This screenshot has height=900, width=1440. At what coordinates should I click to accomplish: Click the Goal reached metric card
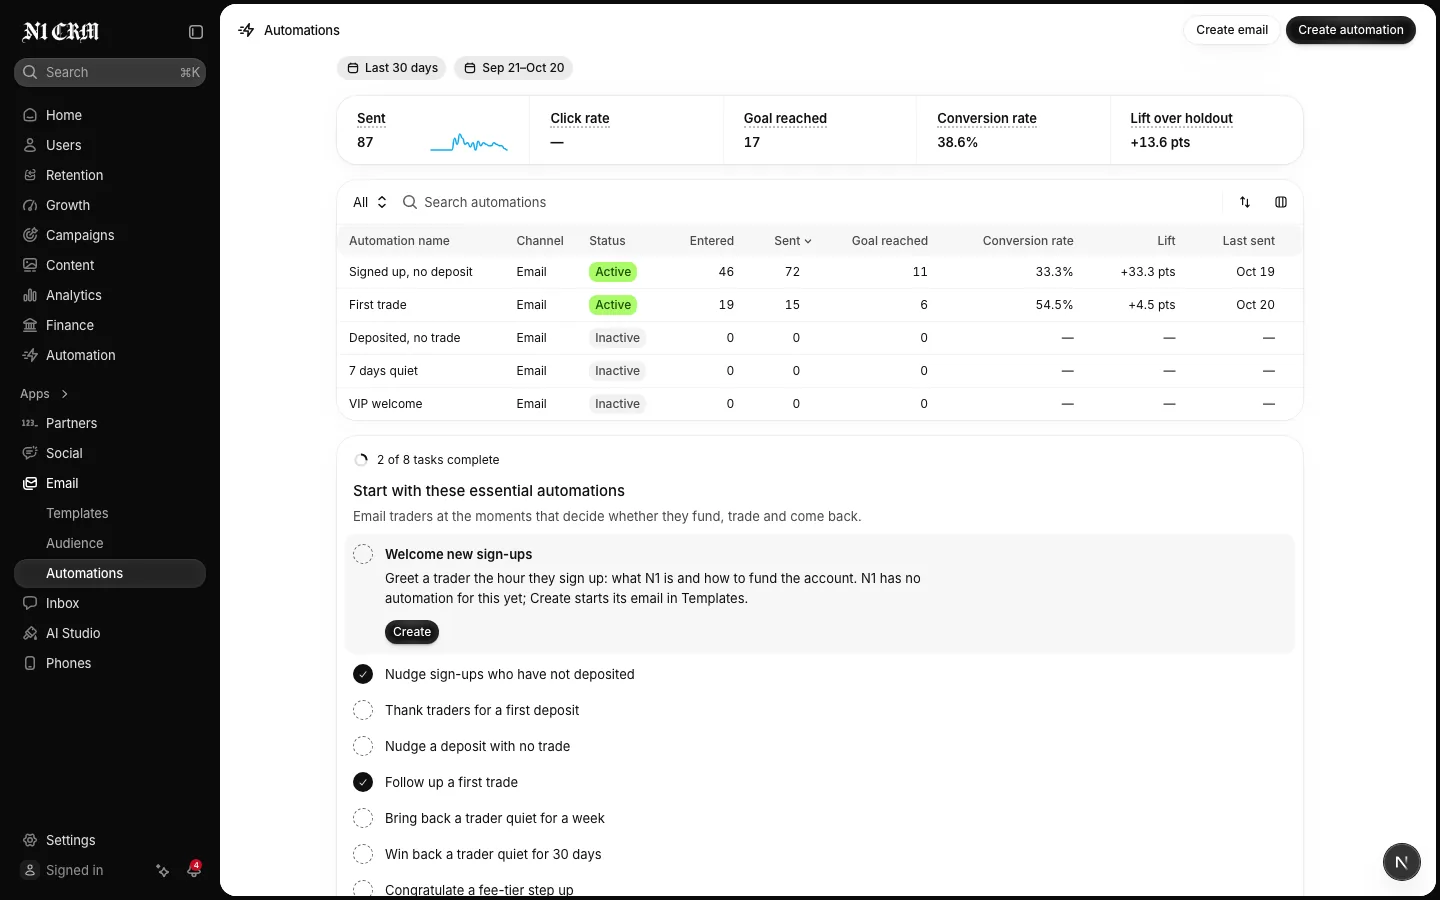pos(820,130)
